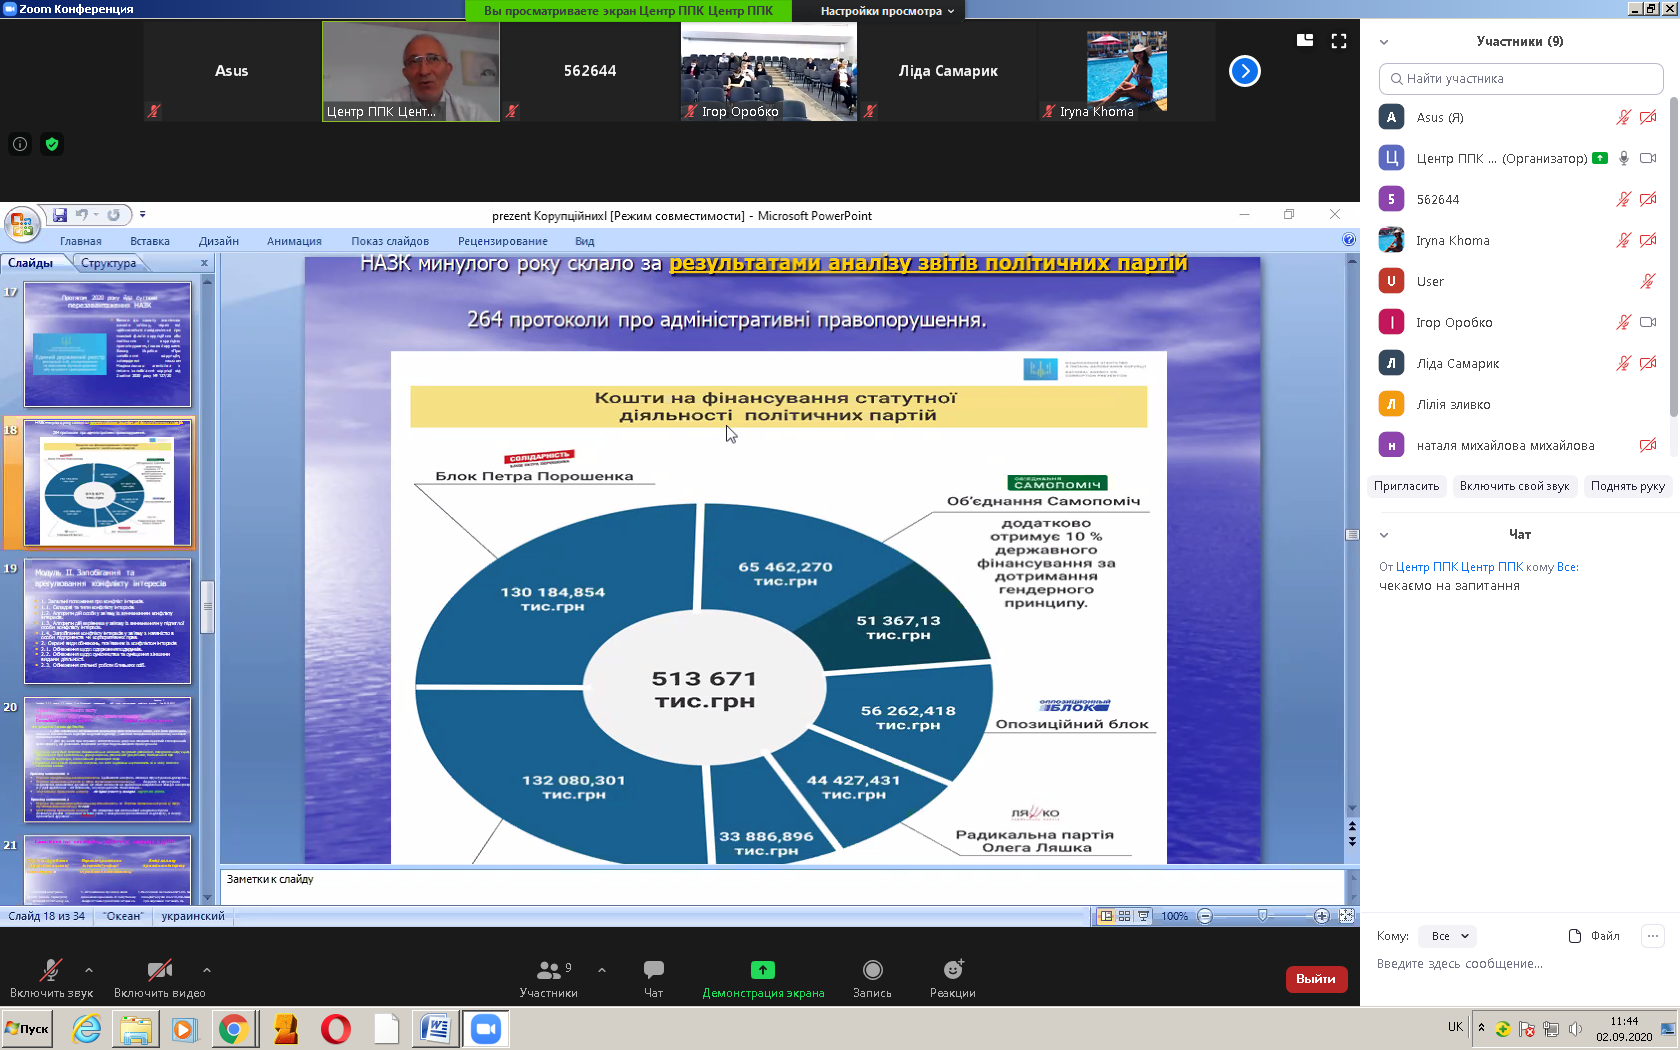Viewport: 1680px width, 1050px height.
Task: Open chat more options ellipsis
Action: [x=1653, y=936]
